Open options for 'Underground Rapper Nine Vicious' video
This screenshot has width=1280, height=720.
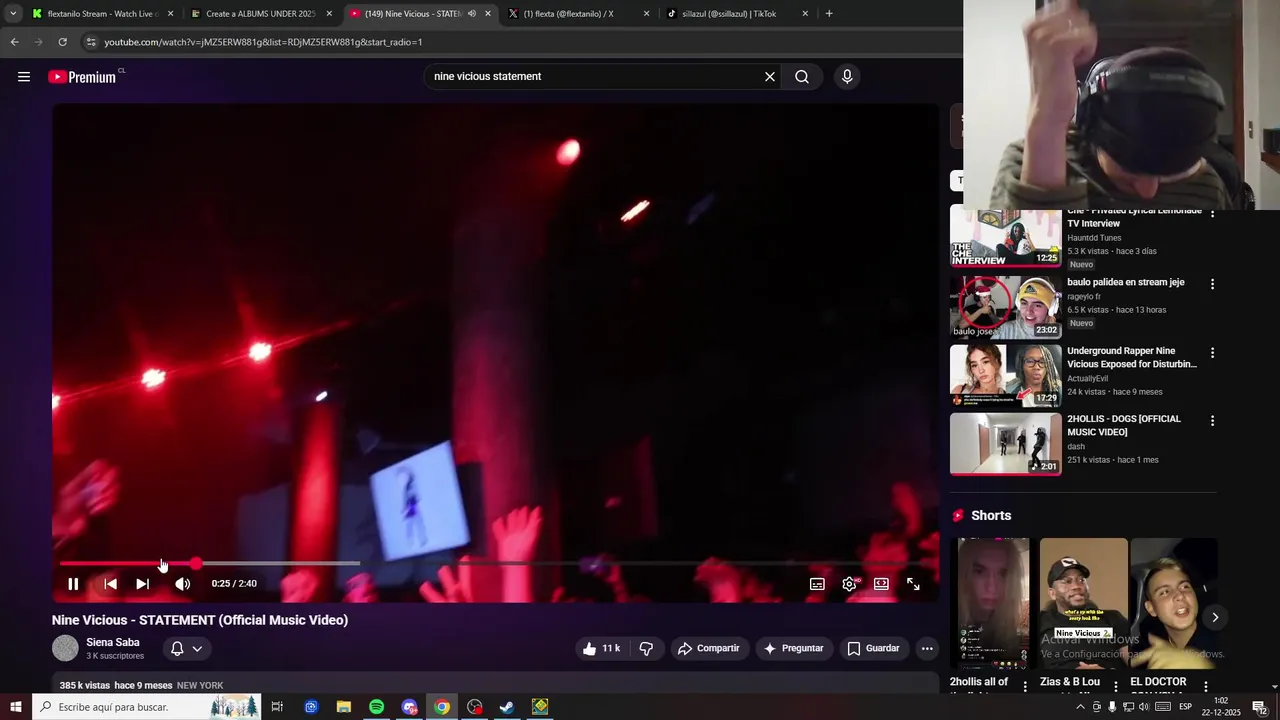point(1212,353)
